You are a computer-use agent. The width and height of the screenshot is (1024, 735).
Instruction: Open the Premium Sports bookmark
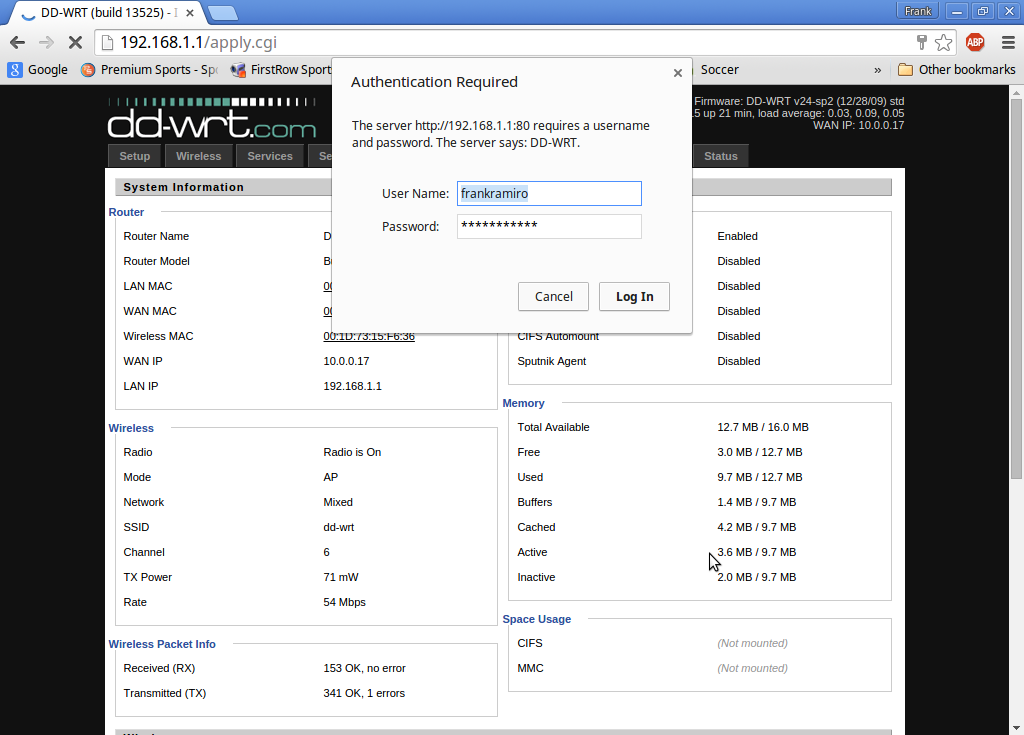click(x=149, y=69)
